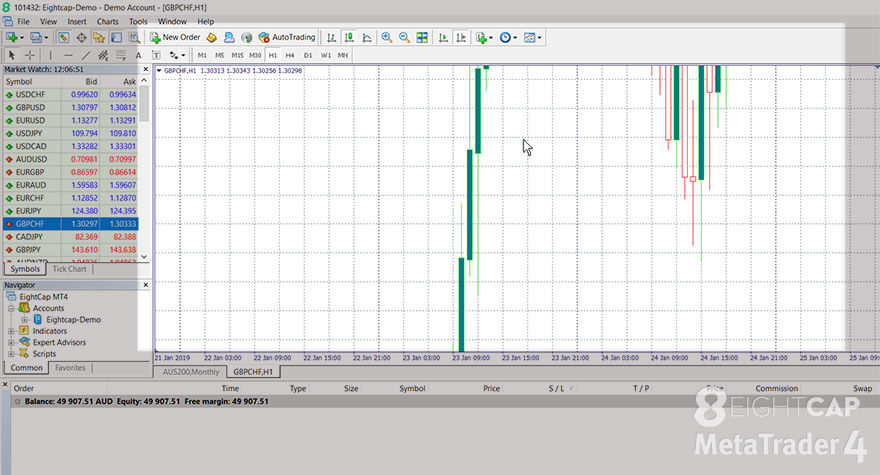Open the Insert menu
The image size is (880, 475).
coord(77,21)
